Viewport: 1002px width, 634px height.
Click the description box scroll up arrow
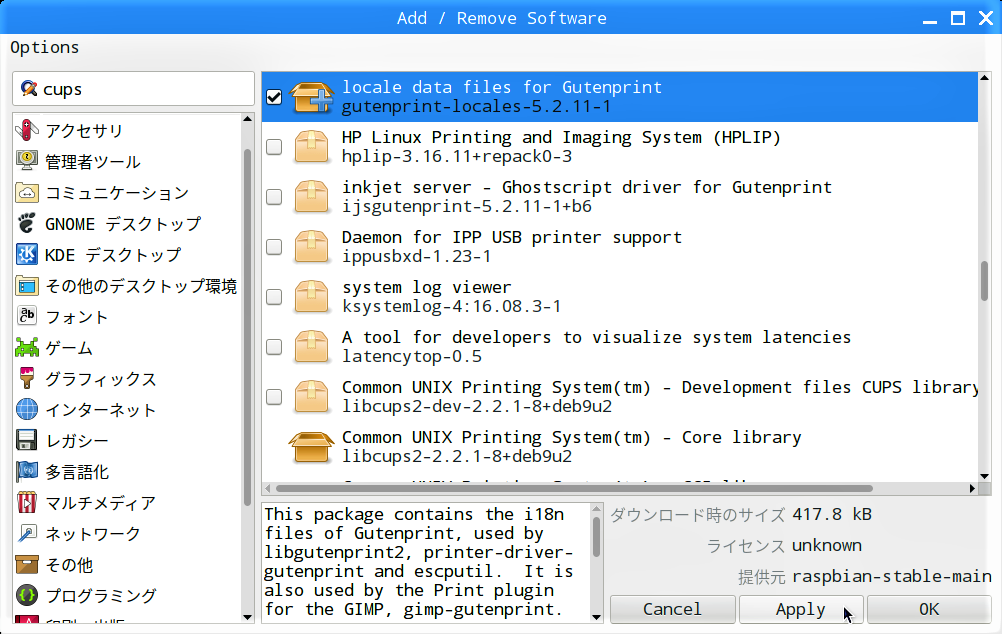pos(596,509)
